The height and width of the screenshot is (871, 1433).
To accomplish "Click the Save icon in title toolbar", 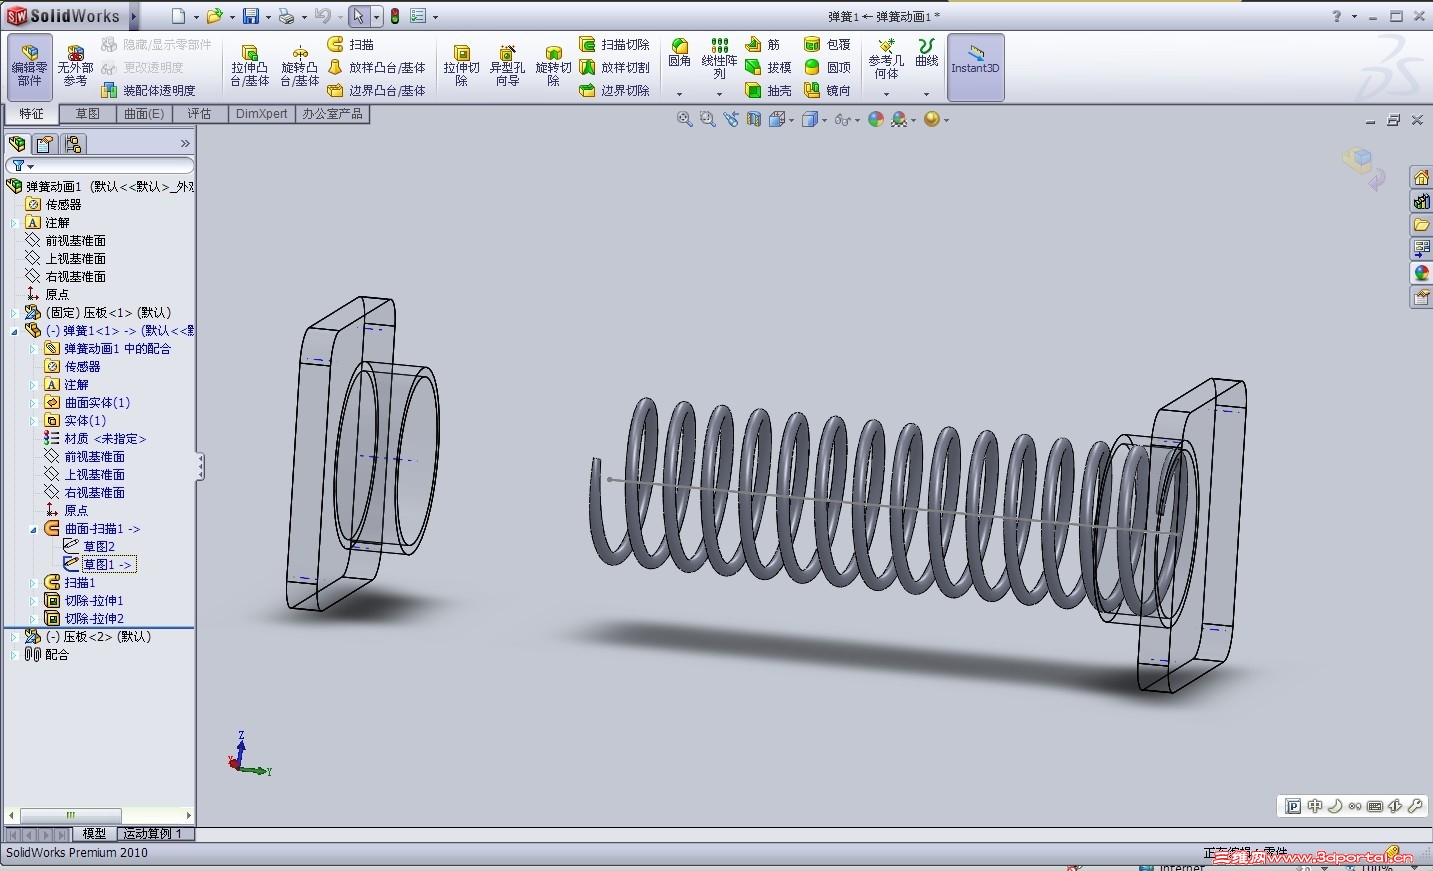I will coord(251,16).
